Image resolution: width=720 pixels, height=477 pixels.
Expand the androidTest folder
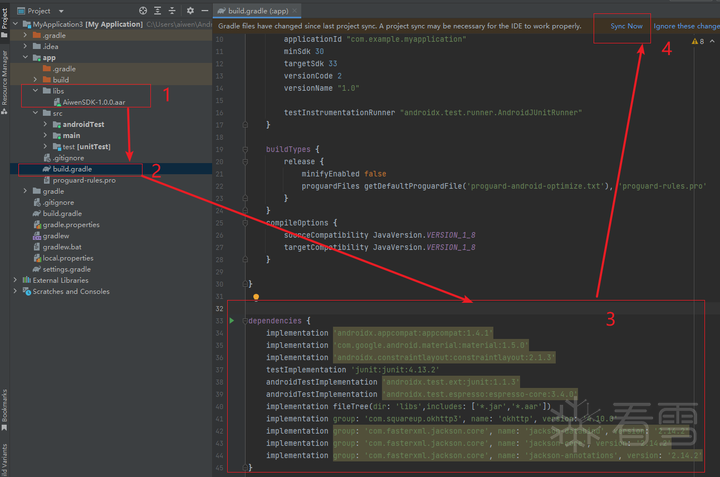(x=45, y=124)
